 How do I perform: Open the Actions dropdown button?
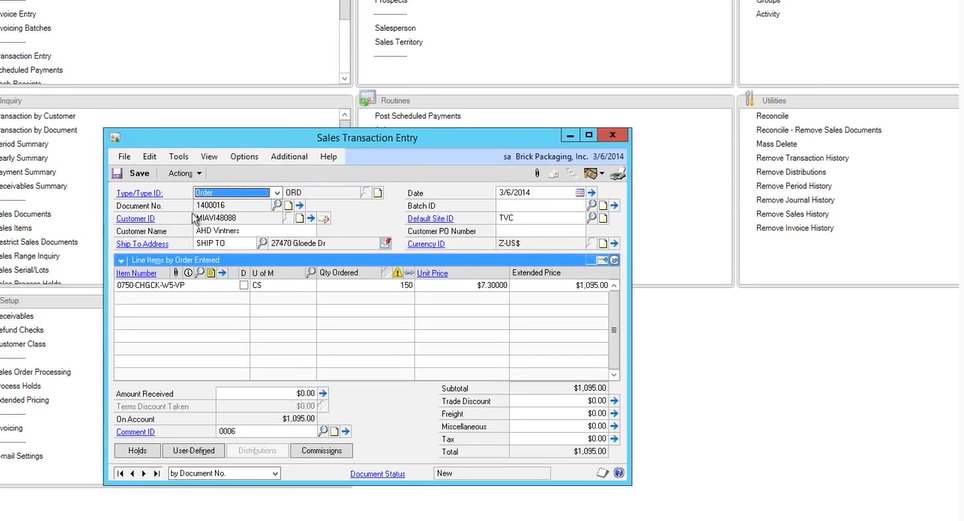[185, 173]
